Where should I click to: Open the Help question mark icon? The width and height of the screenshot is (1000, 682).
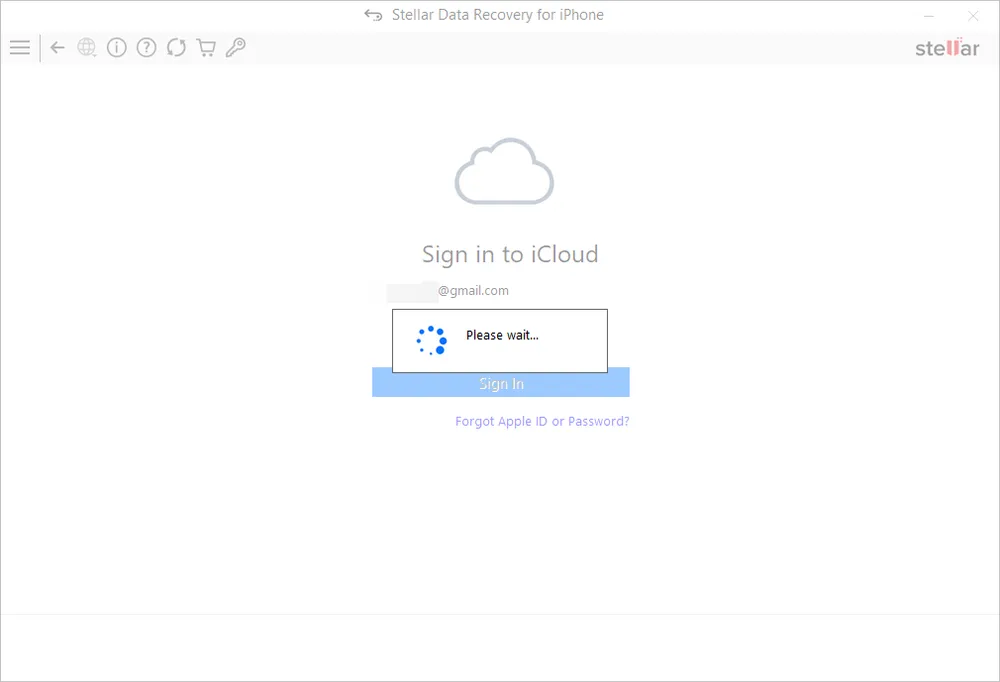pos(147,47)
